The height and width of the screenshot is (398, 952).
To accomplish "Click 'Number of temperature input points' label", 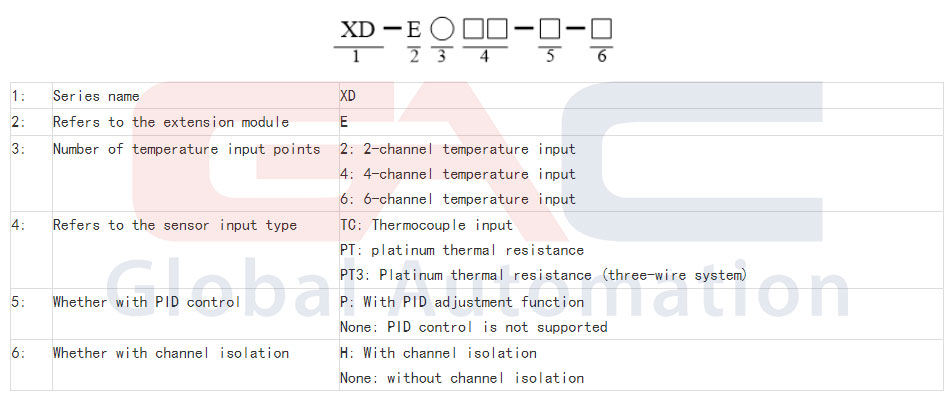I will pyautogui.click(x=186, y=149).
